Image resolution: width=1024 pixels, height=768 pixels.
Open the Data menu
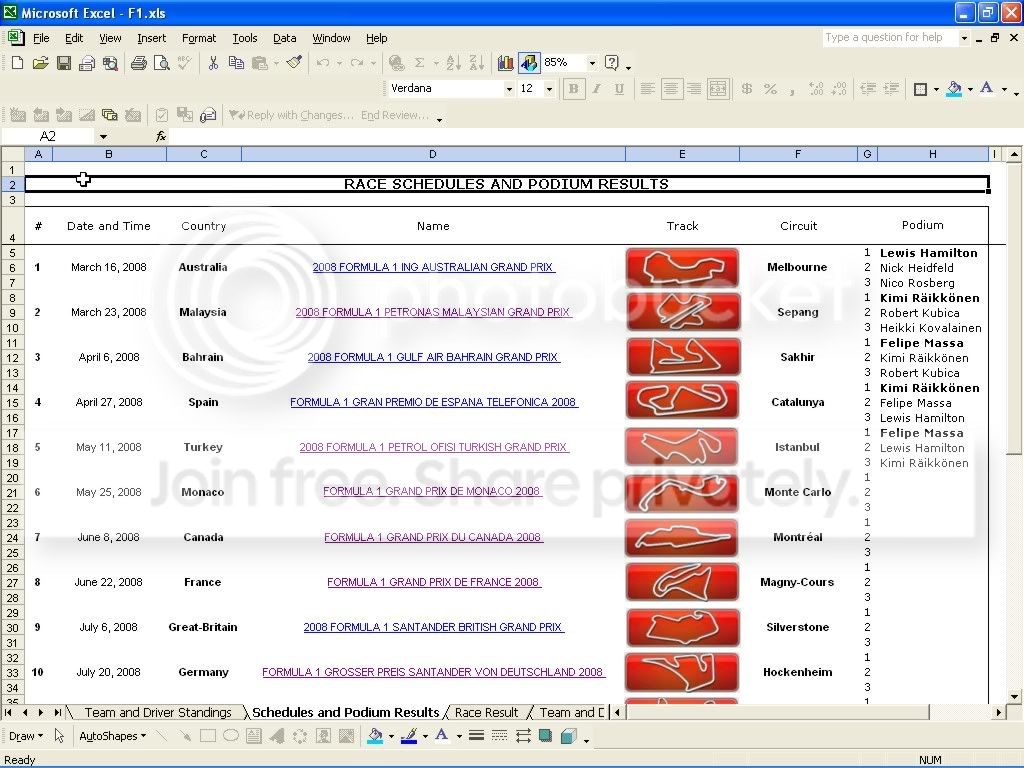click(x=284, y=38)
